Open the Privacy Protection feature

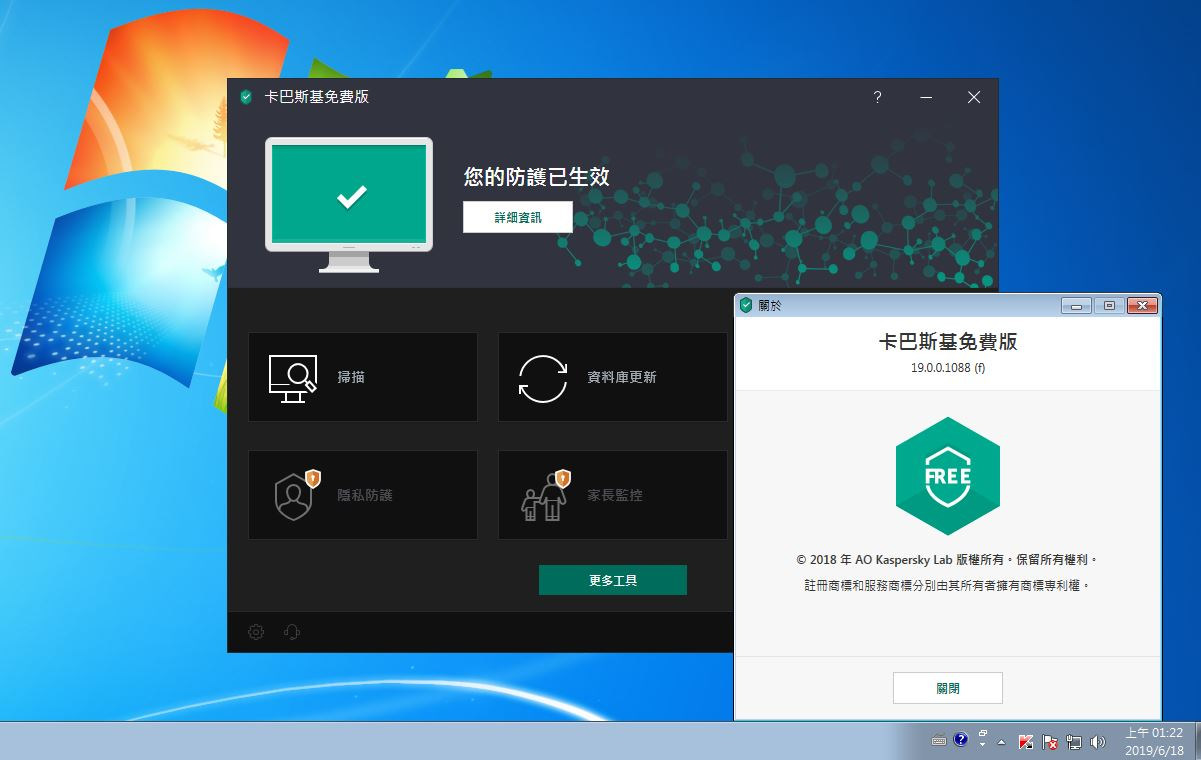coord(362,494)
